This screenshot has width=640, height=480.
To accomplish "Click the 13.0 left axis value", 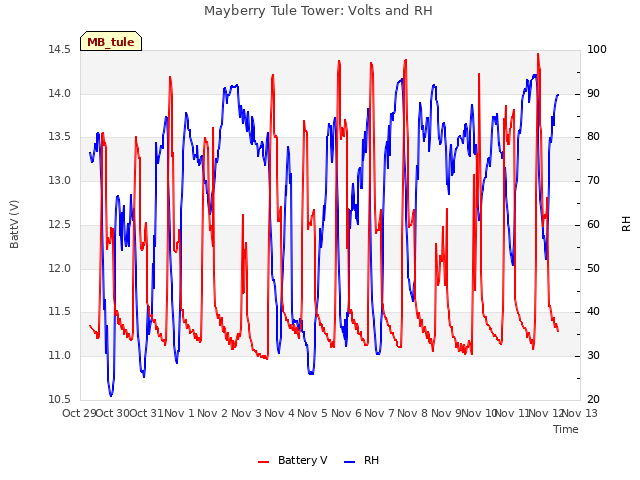I will 60,180.
